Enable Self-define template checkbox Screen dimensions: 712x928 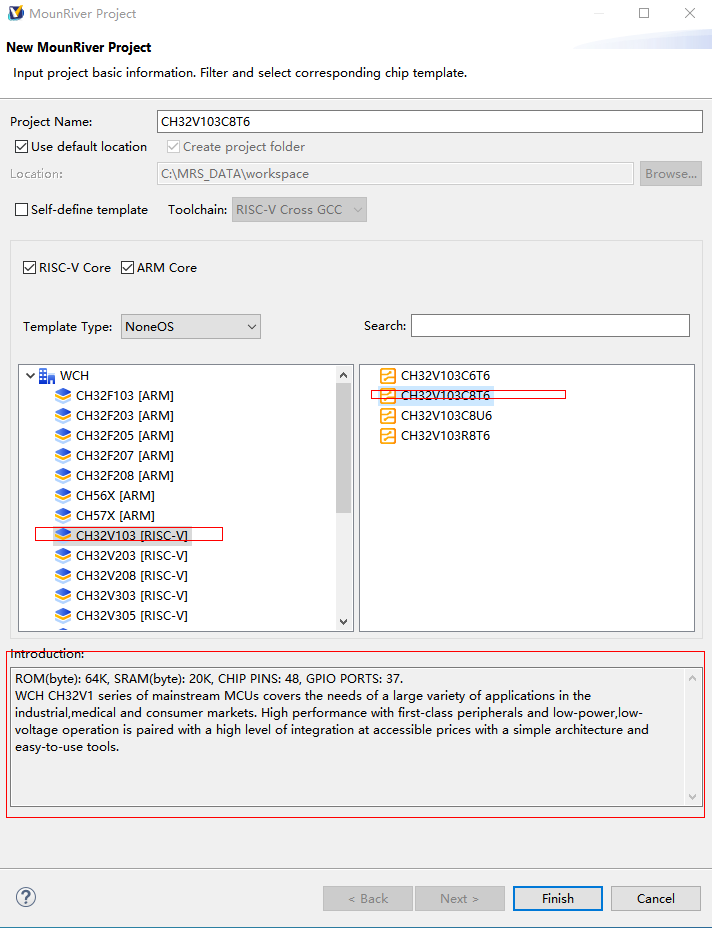[x=21, y=210]
